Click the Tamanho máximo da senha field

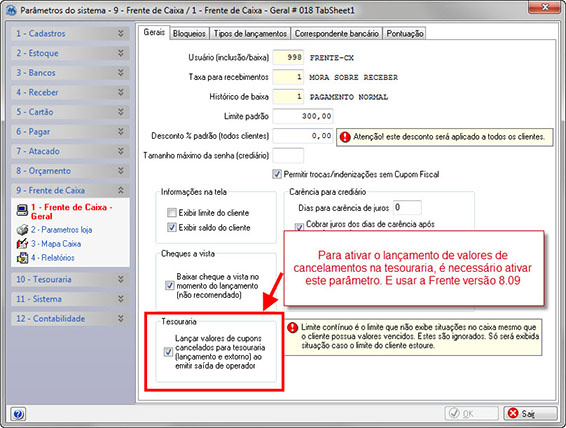[288, 156]
